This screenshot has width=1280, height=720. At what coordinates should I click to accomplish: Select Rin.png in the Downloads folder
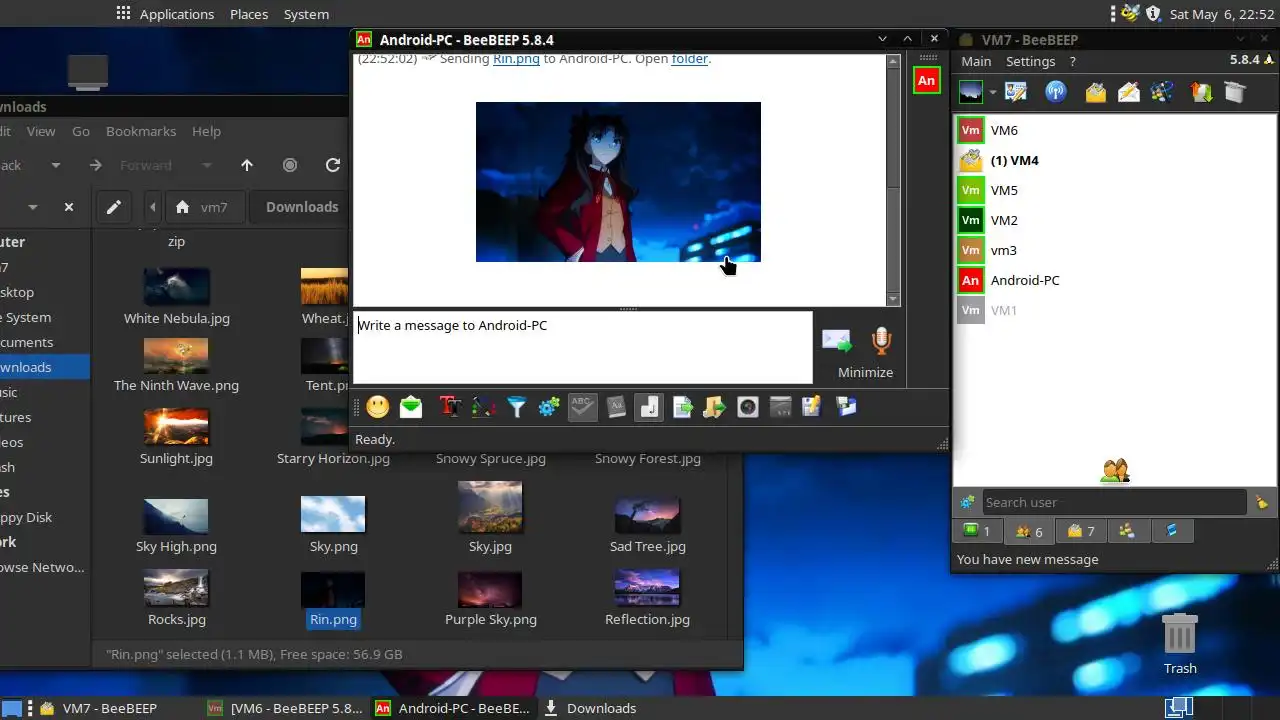333,600
